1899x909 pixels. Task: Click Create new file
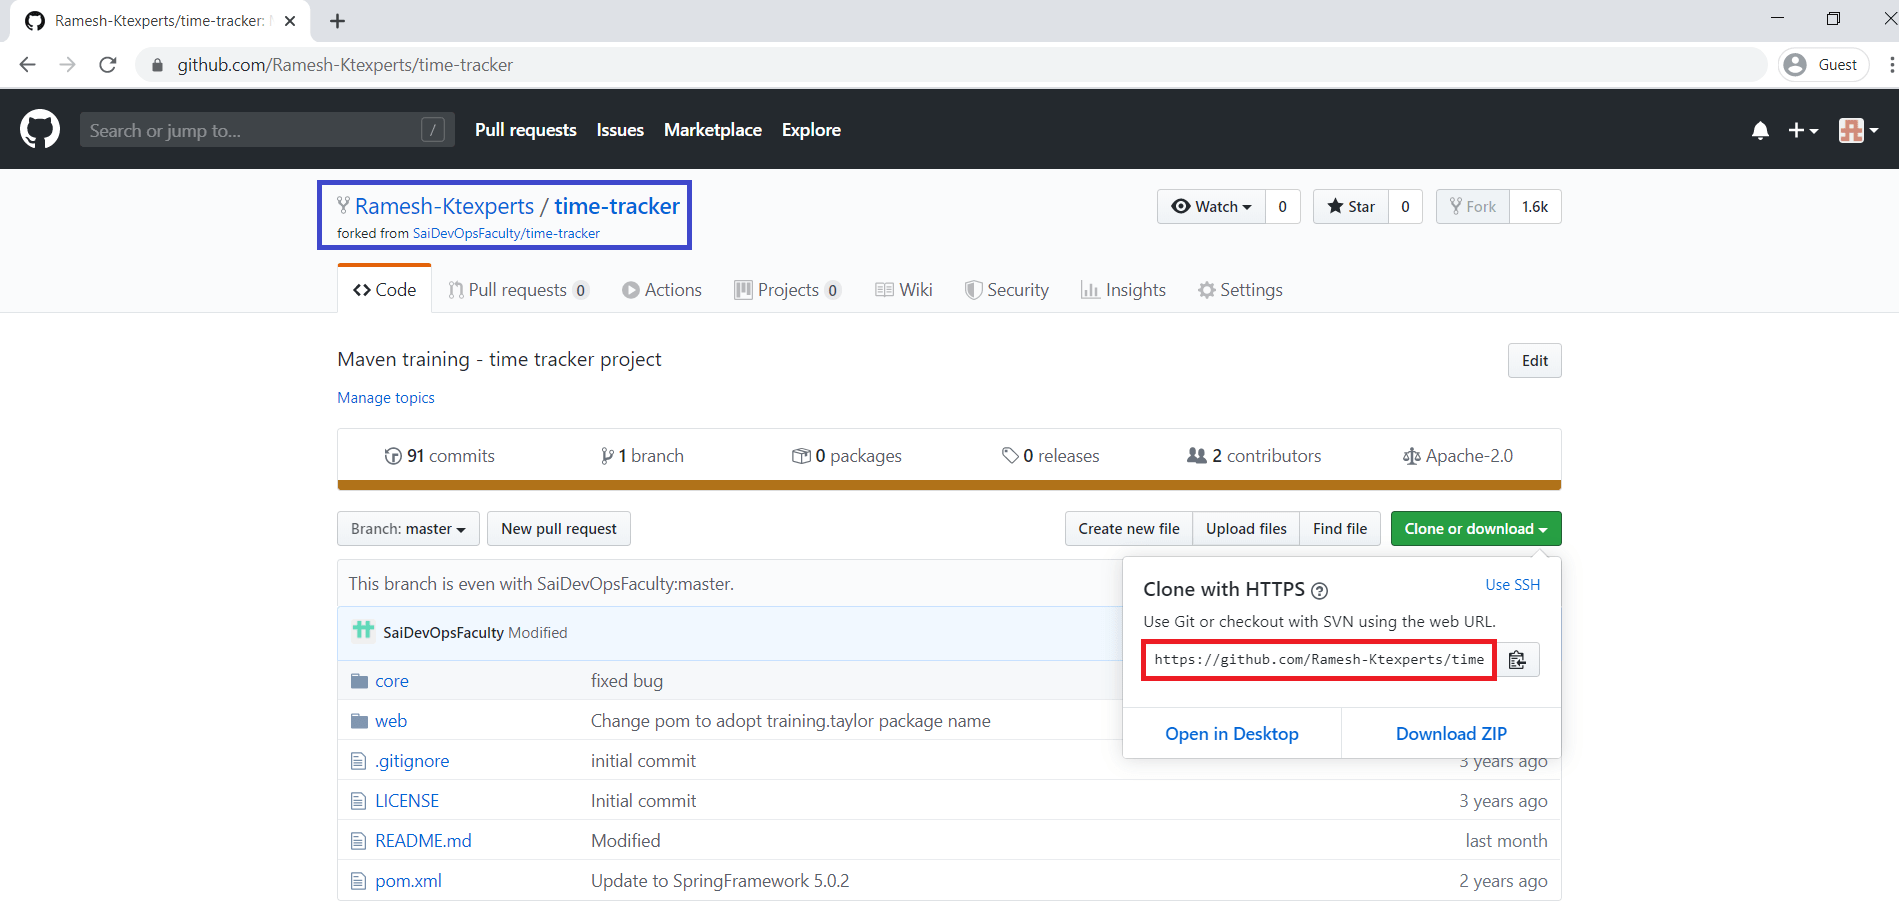[1129, 529]
